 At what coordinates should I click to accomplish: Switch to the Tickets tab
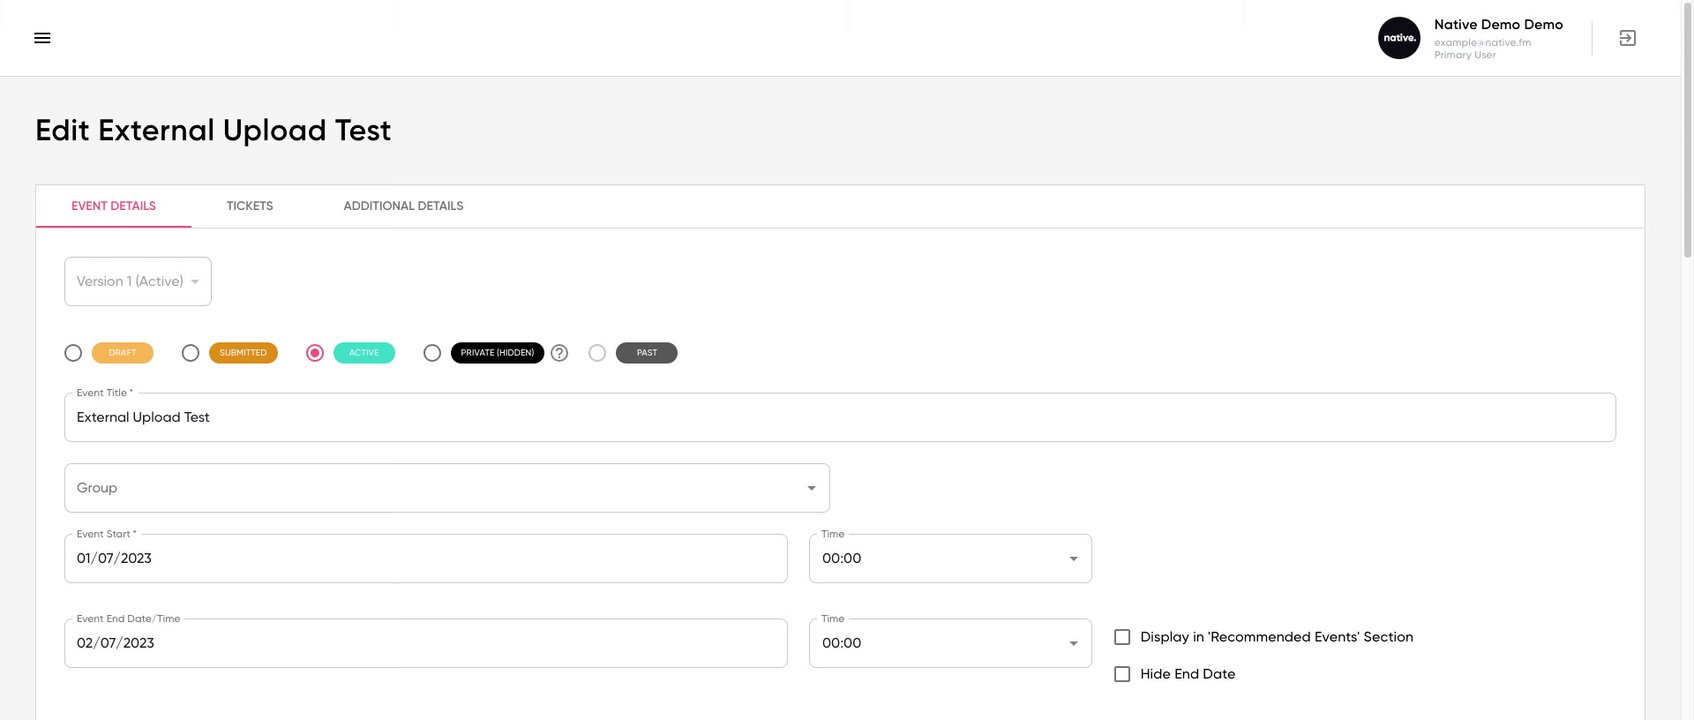click(249, 206)
